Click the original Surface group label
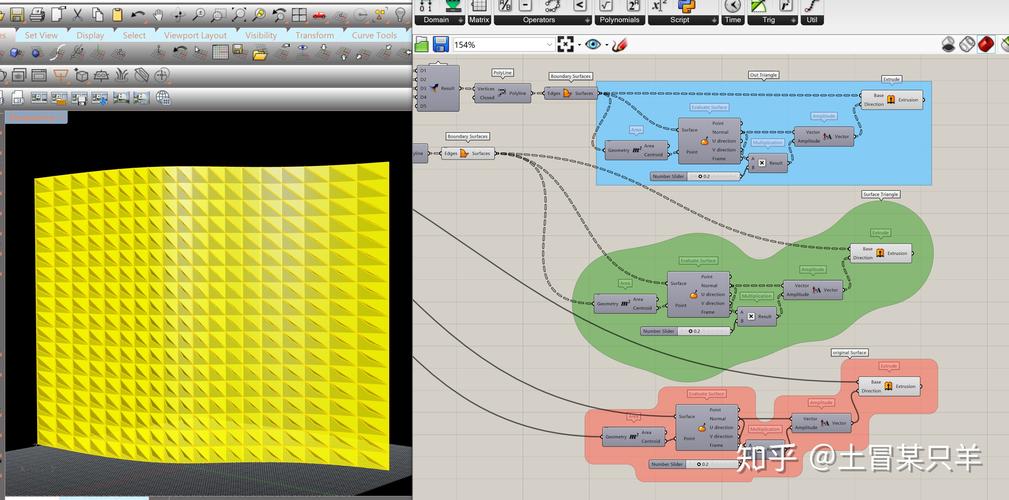 [x=849, y=353]
